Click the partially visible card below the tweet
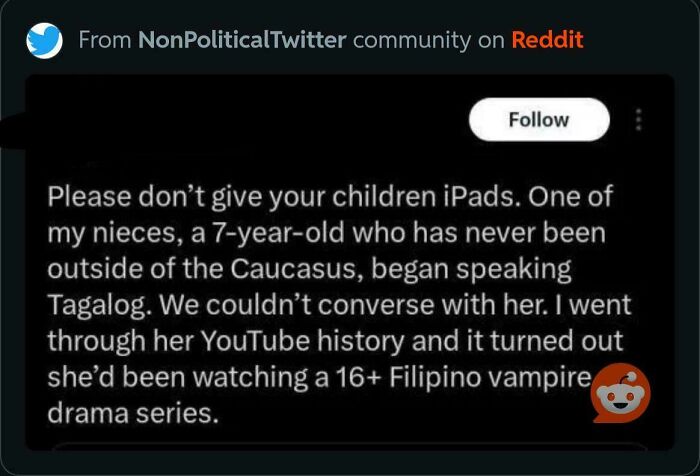This screenshot has height=476, width=700. [x=350, y=447]
